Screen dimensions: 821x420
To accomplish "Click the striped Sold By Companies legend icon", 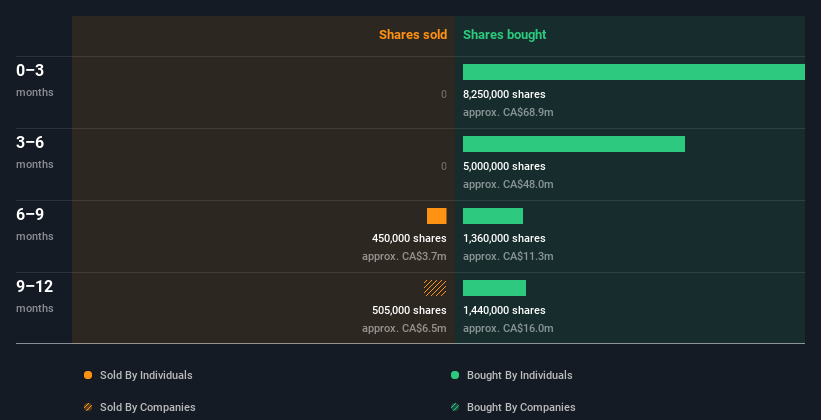I will click(88, 407).
